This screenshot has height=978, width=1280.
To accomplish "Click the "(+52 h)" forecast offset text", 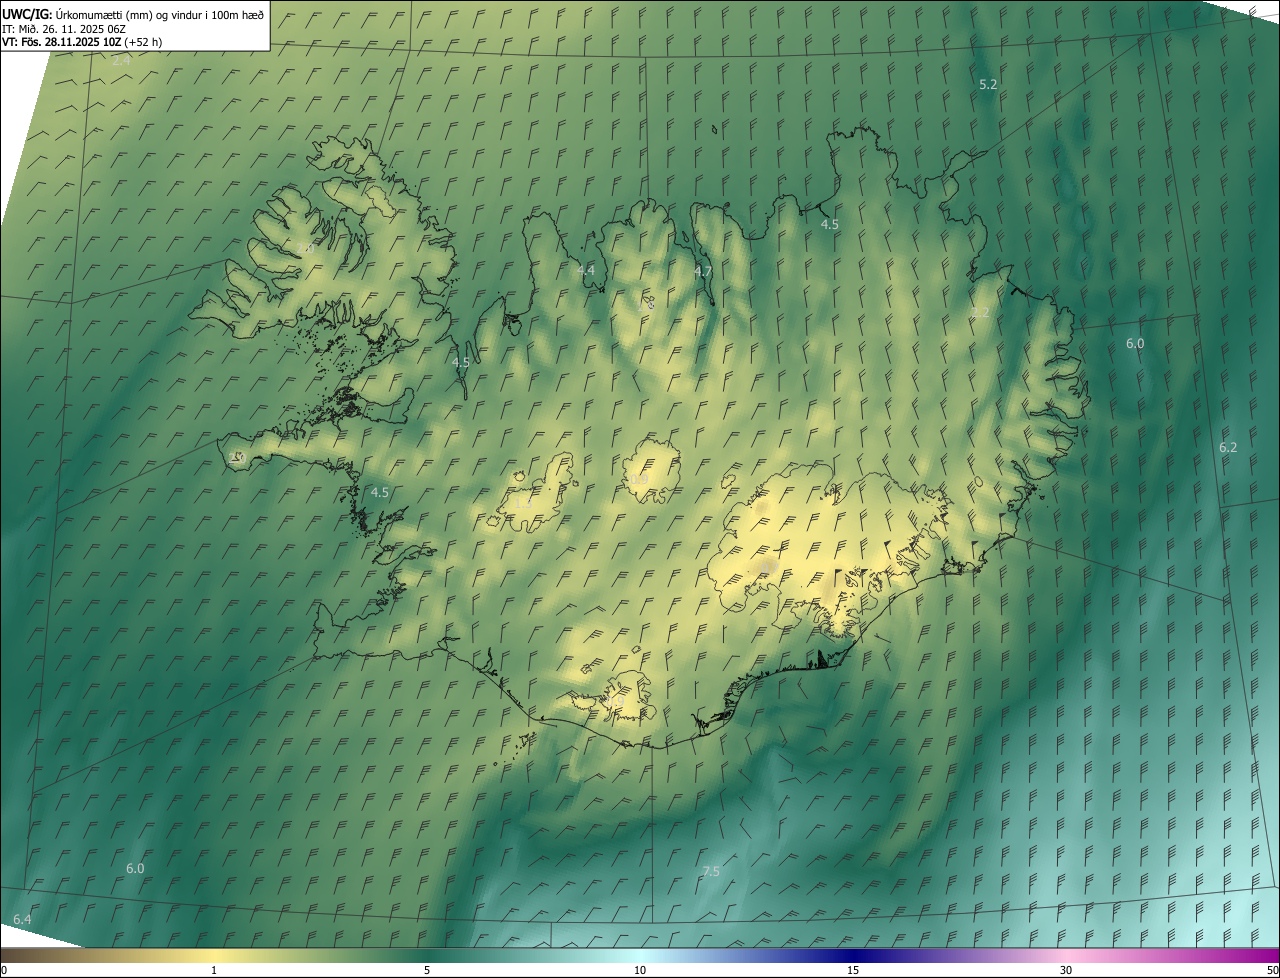I will tap(143, 42).
